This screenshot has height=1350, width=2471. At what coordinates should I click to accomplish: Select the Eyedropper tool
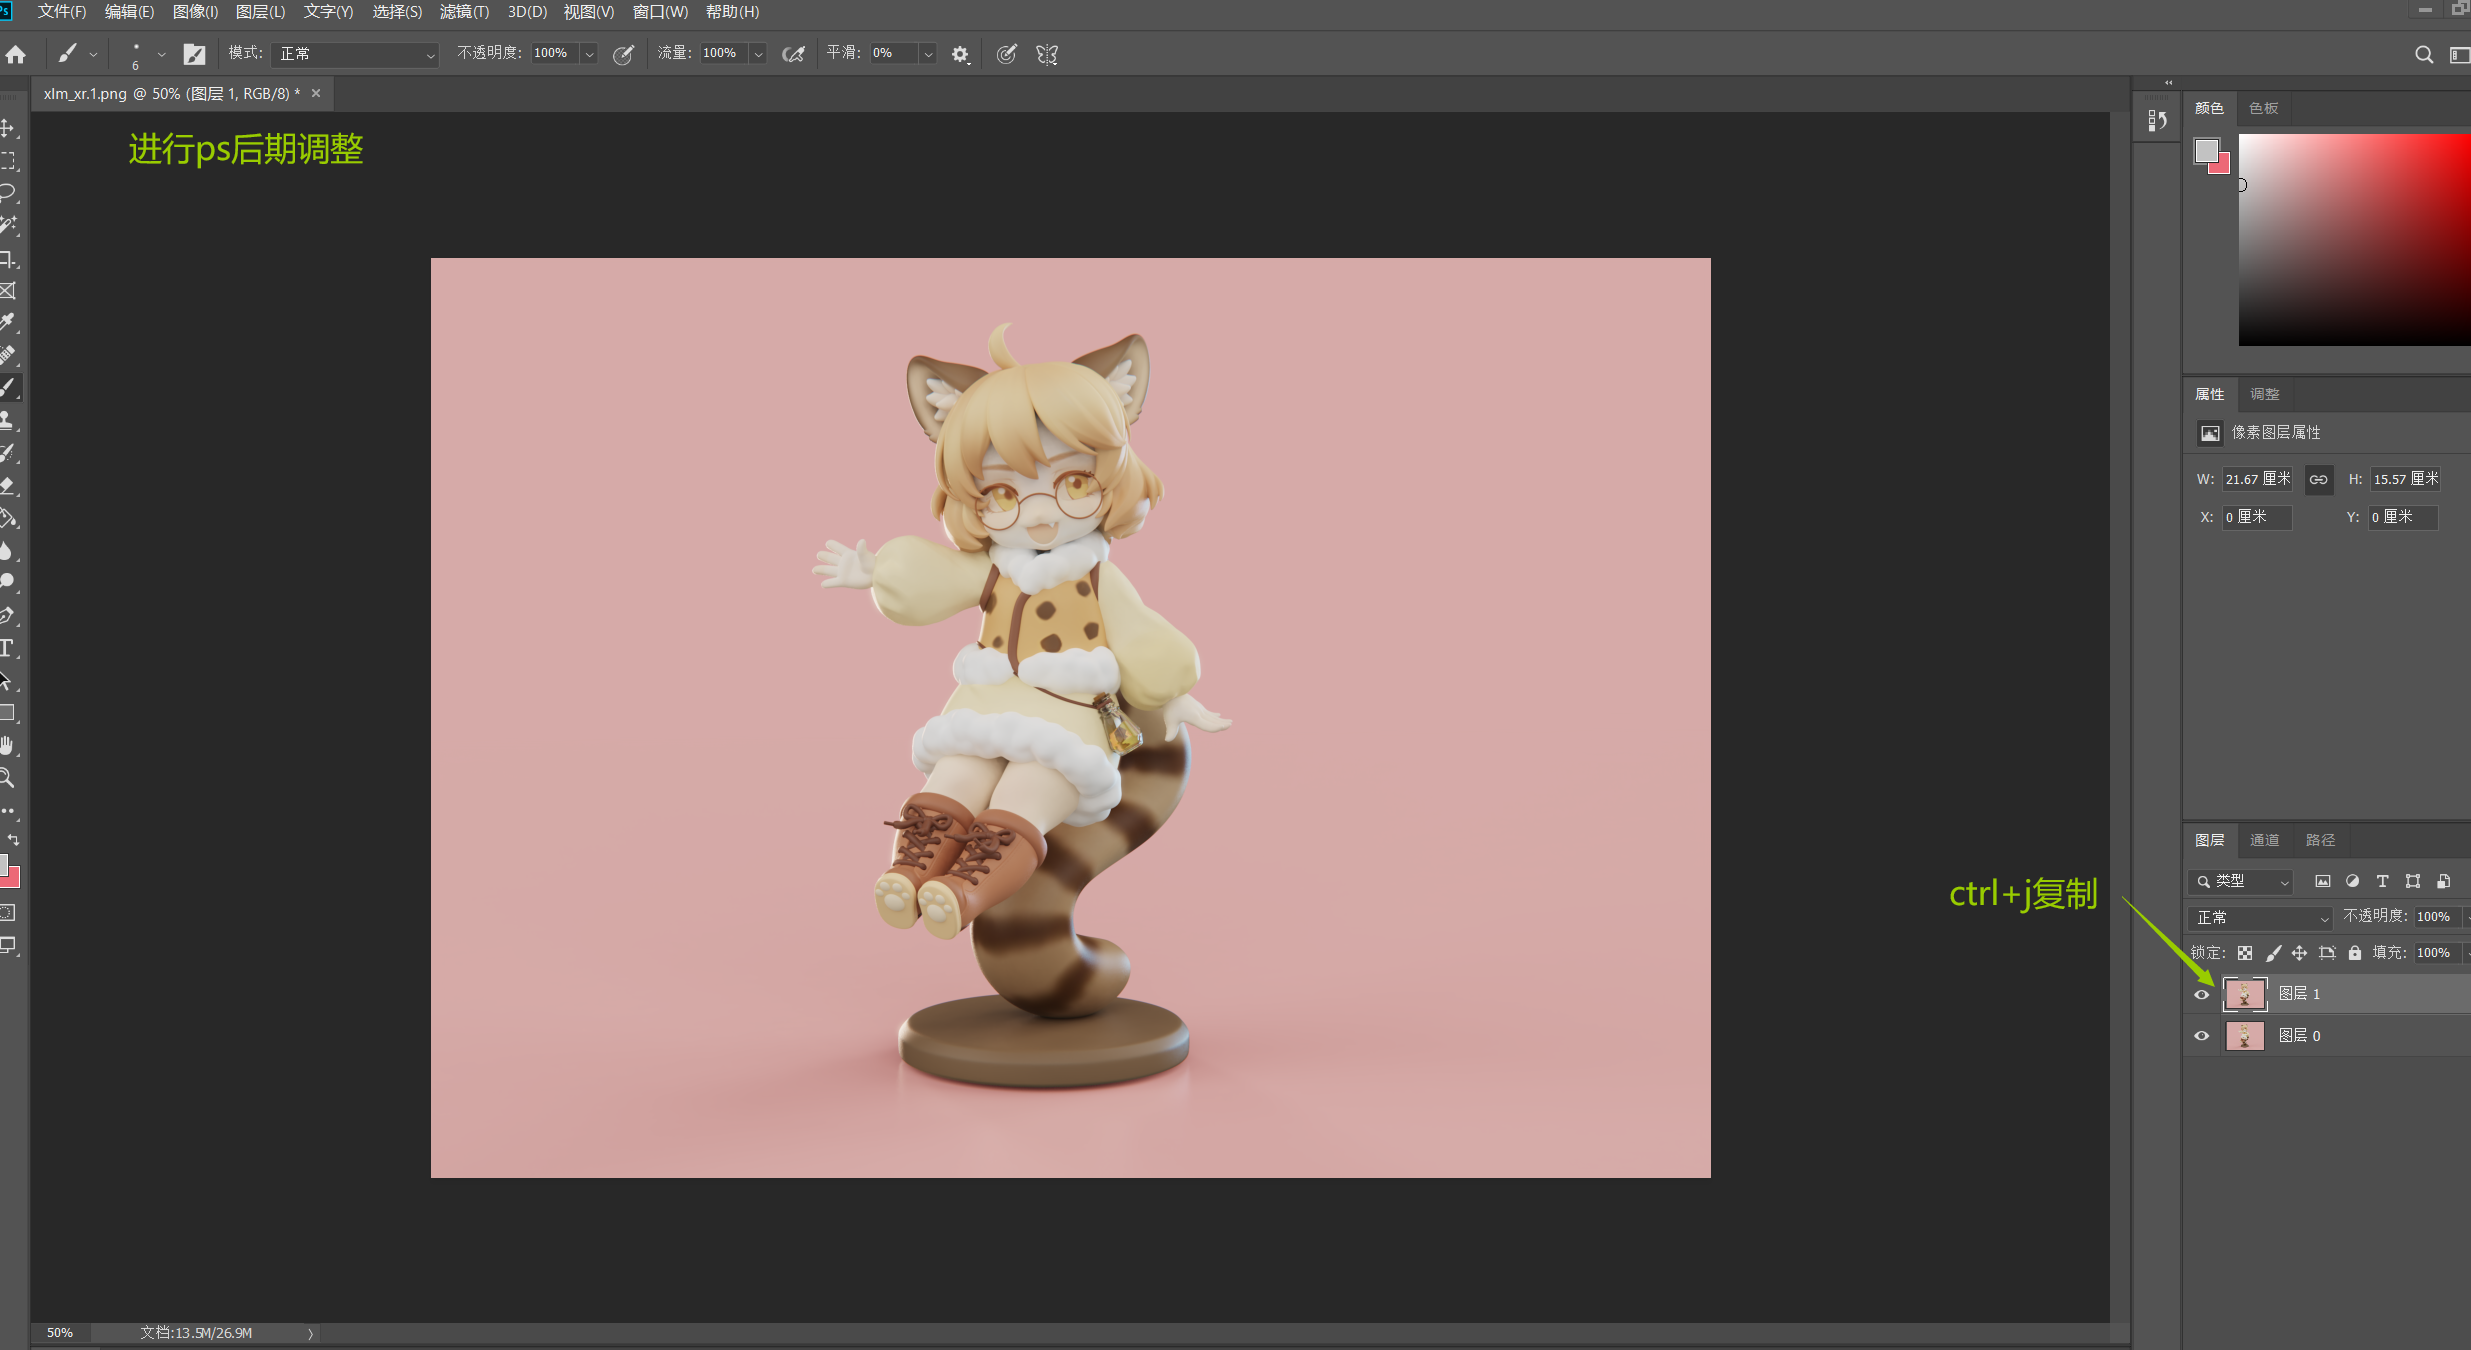click(8, 322)
